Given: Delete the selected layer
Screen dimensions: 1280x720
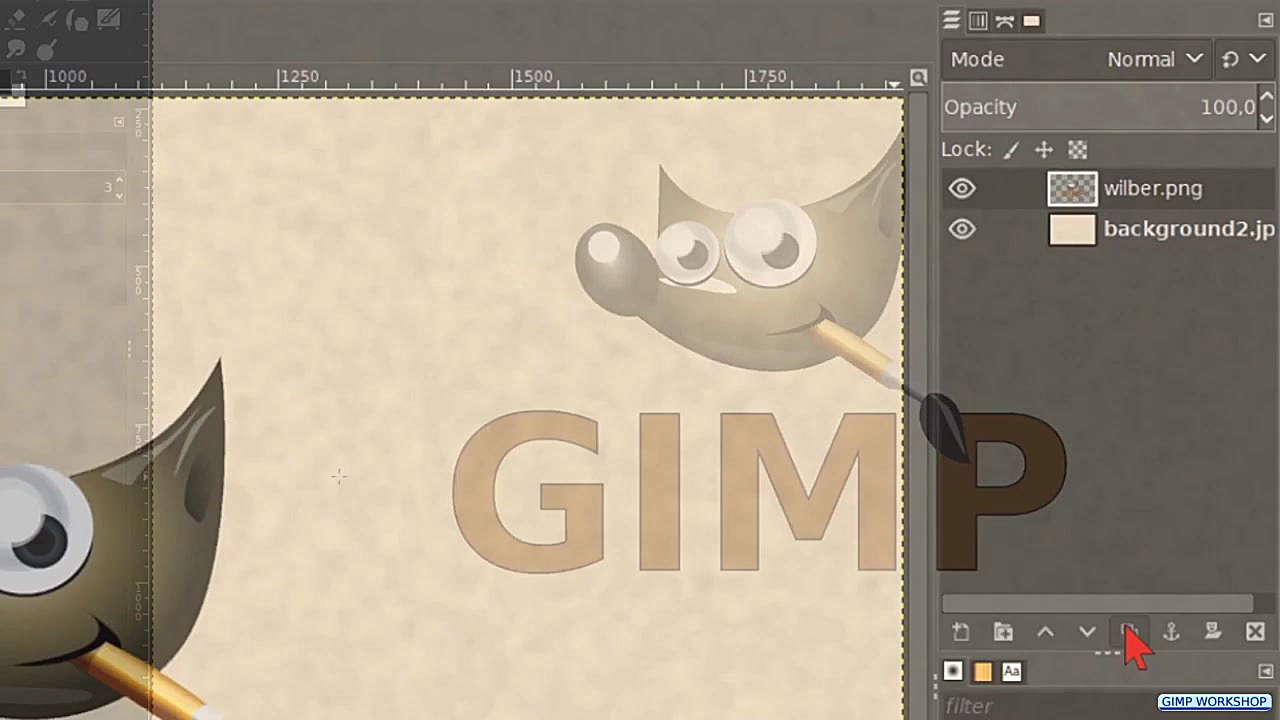Looking at the screenshot, I should coord(1255,632).
